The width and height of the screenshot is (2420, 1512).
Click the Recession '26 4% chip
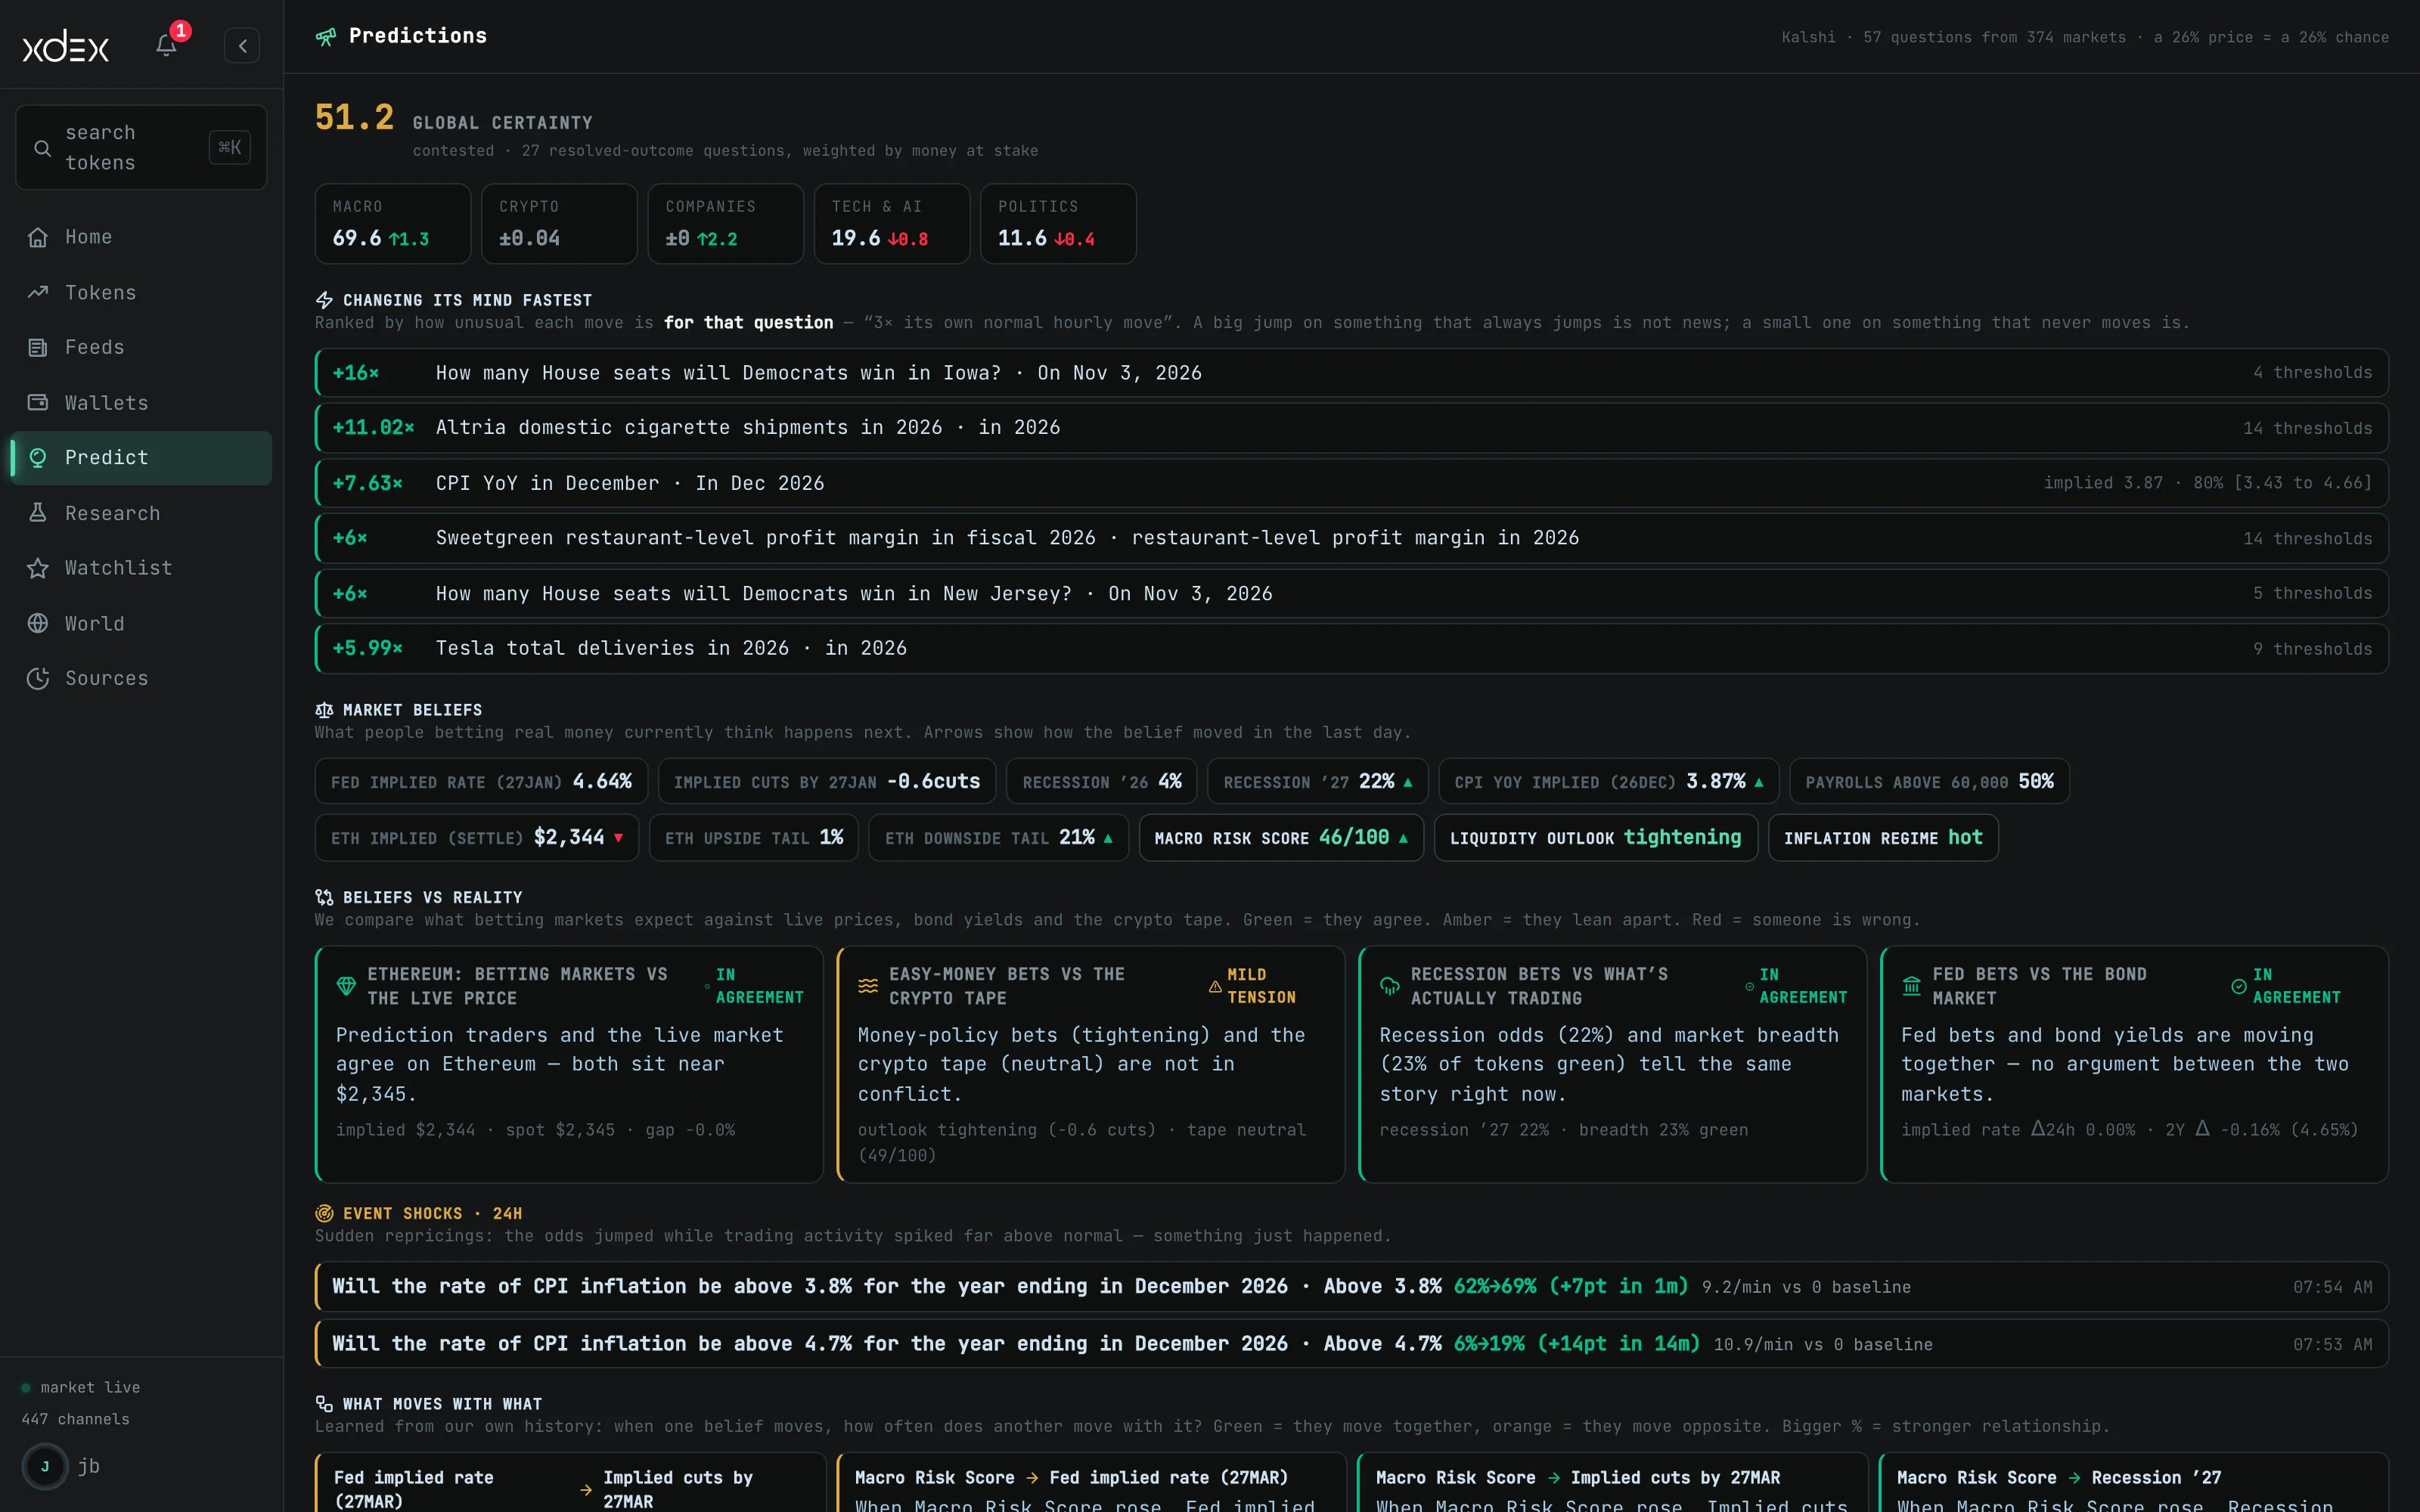coord(1102,781)
